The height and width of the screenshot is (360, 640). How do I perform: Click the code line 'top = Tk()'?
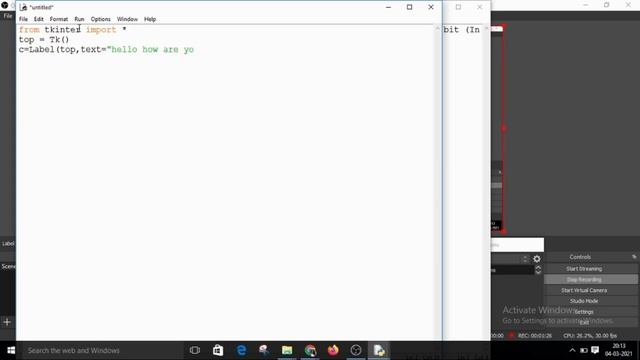[44, 40]
